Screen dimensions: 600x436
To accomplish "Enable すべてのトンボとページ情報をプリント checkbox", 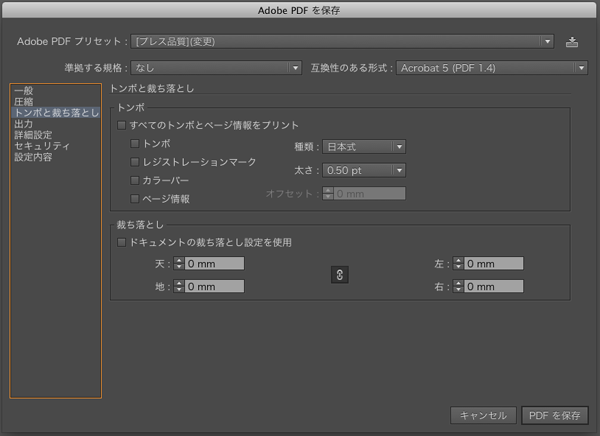I will (122, 126).
